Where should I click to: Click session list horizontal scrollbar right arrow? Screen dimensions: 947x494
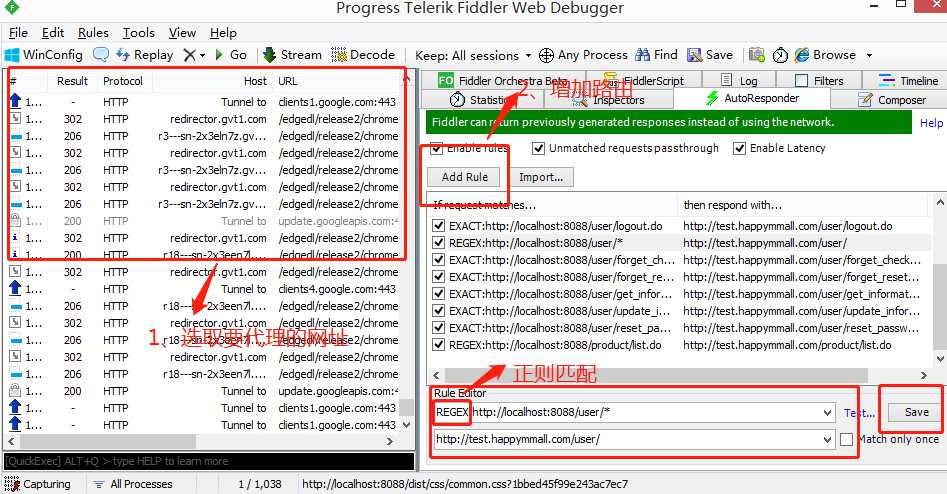390,441
